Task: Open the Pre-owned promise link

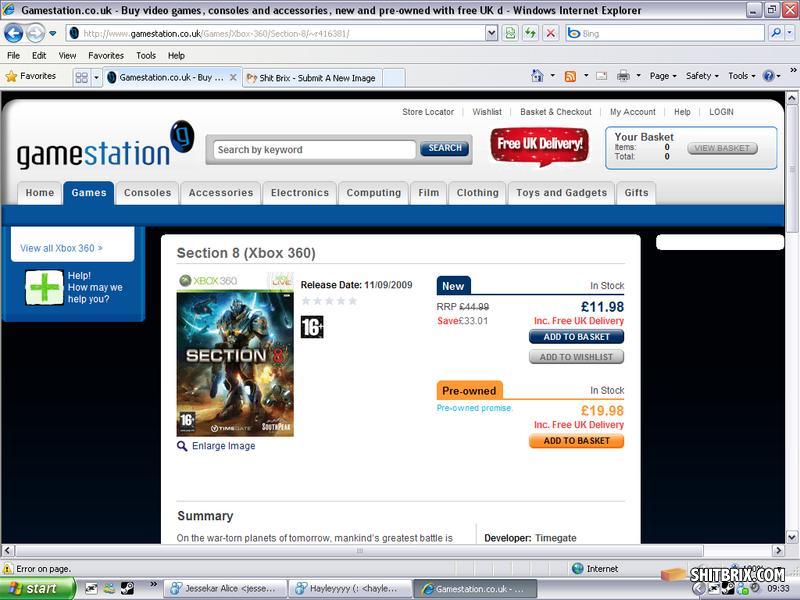Action: click(474, 408)
